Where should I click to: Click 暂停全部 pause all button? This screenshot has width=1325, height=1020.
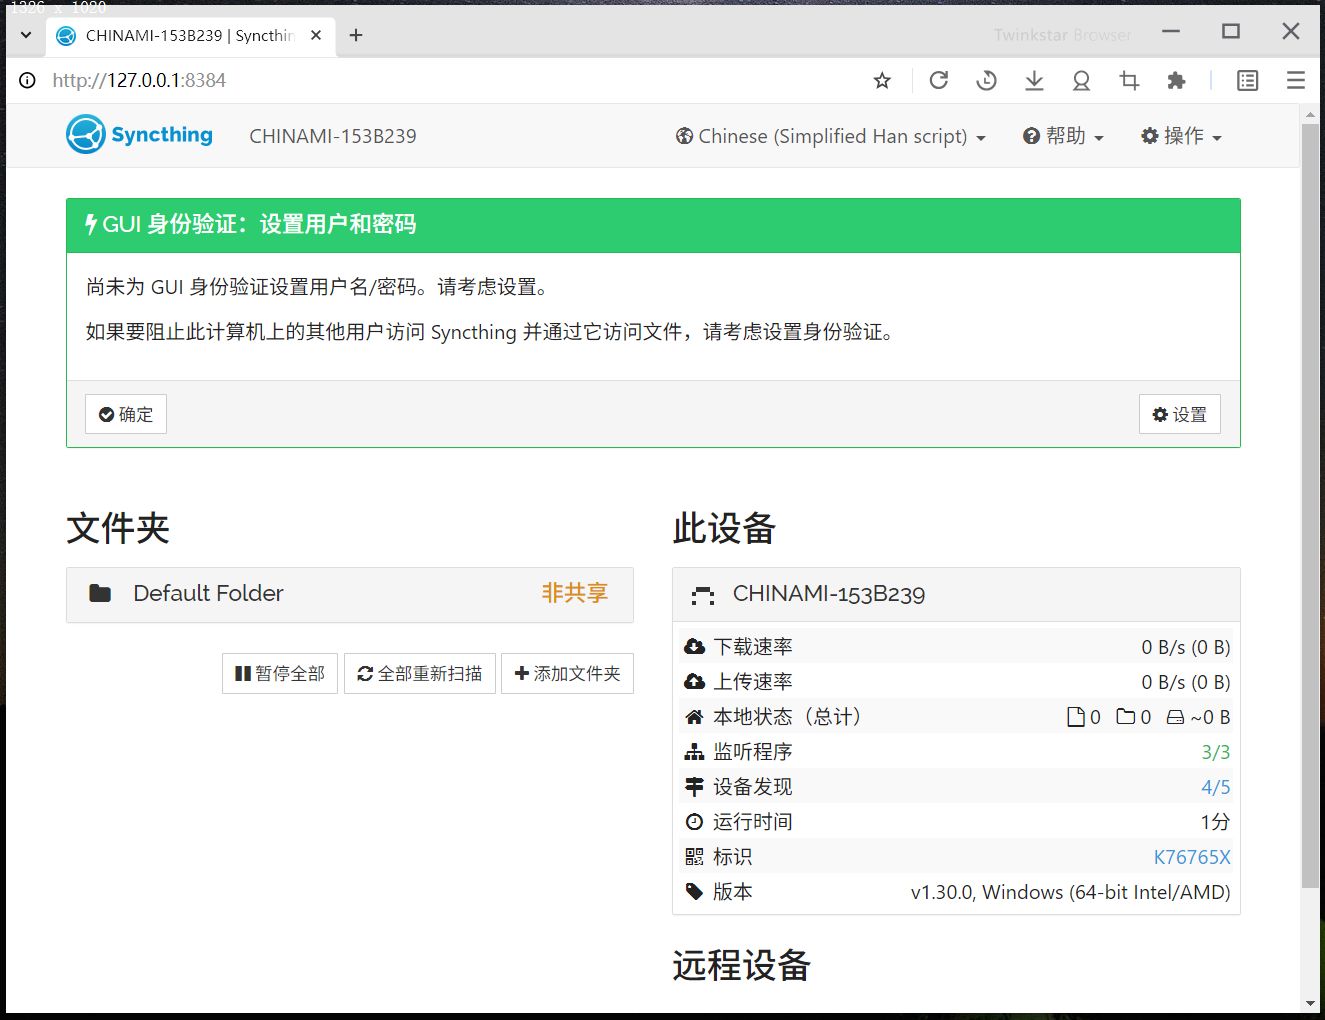point(280,673)
